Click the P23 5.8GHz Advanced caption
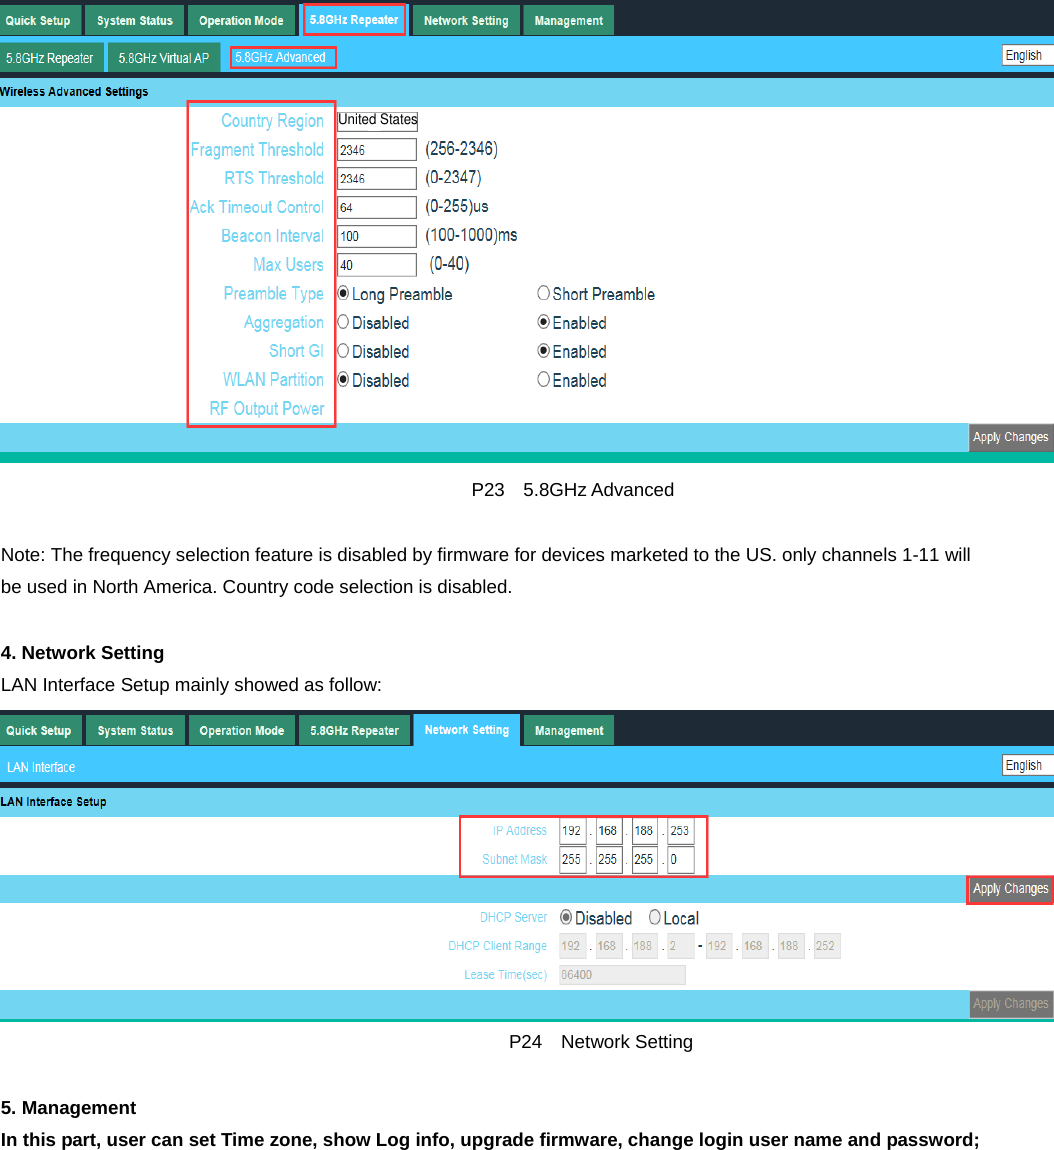 point(572,489)
